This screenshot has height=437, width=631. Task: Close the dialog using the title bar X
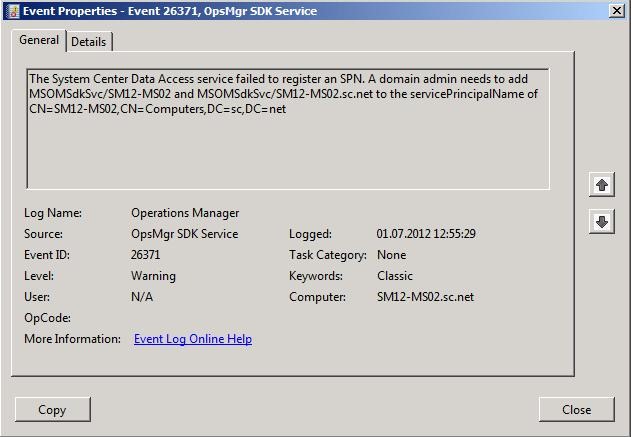[616, 10]
